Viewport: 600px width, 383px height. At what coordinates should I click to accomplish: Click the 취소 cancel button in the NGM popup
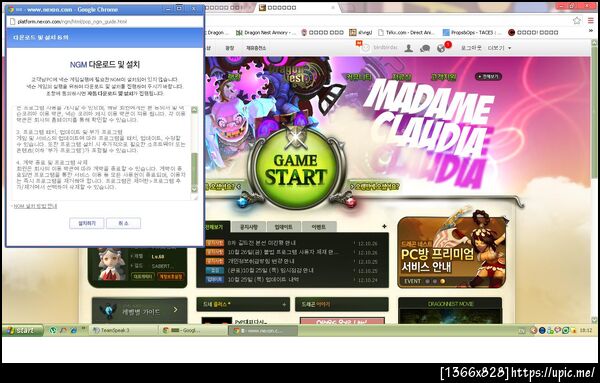pos(123,223)
